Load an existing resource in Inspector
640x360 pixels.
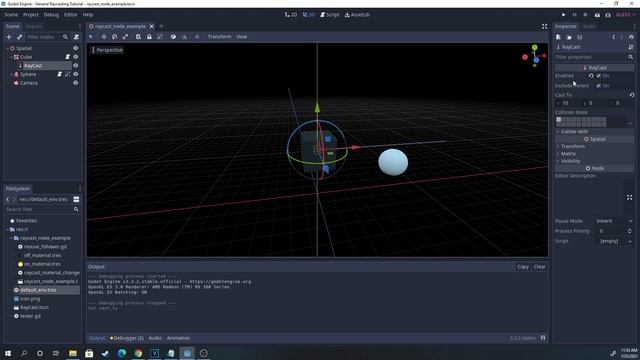tap(569, 37)
